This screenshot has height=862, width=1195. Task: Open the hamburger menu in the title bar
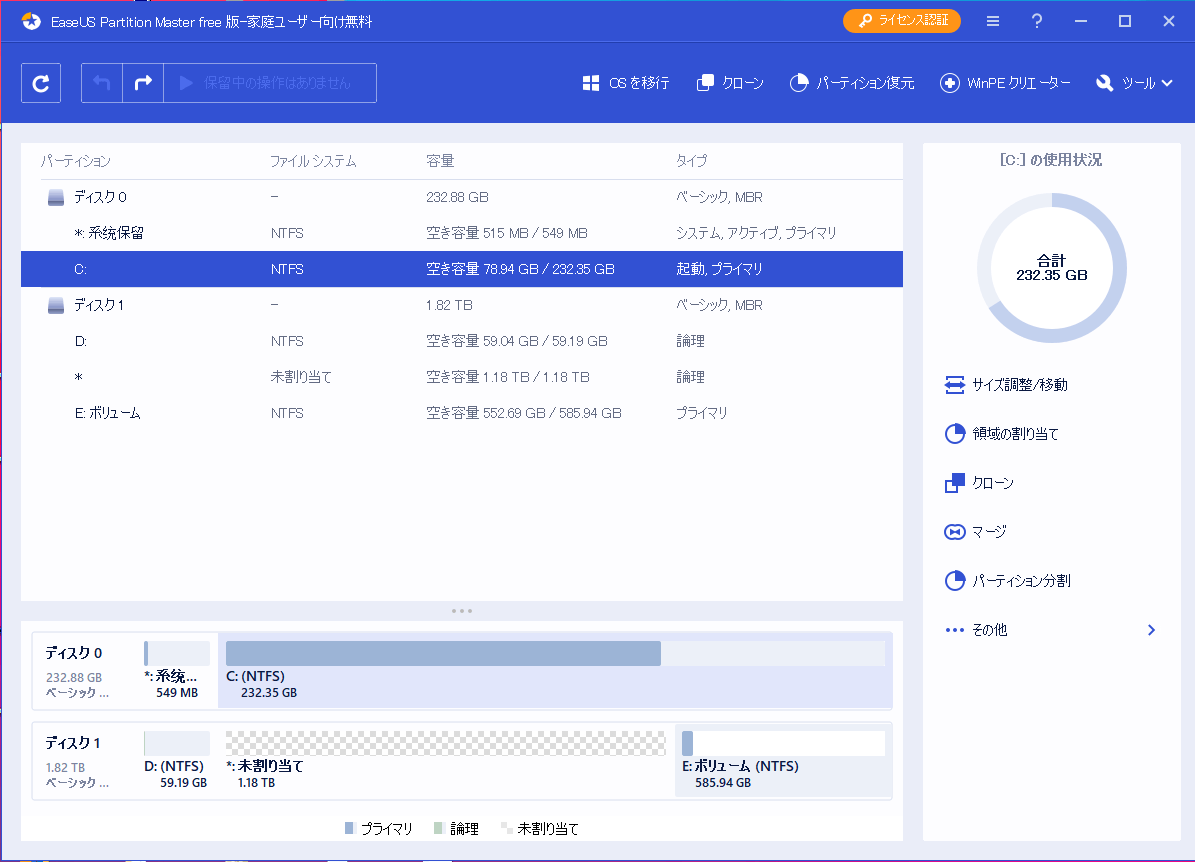coord(992,21)
